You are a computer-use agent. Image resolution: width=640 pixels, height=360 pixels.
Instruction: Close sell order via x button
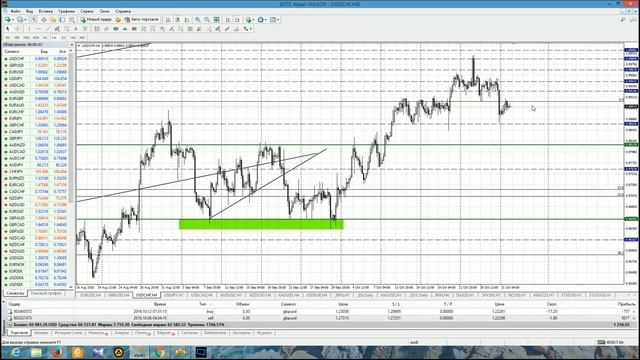(x=634, y=318)
